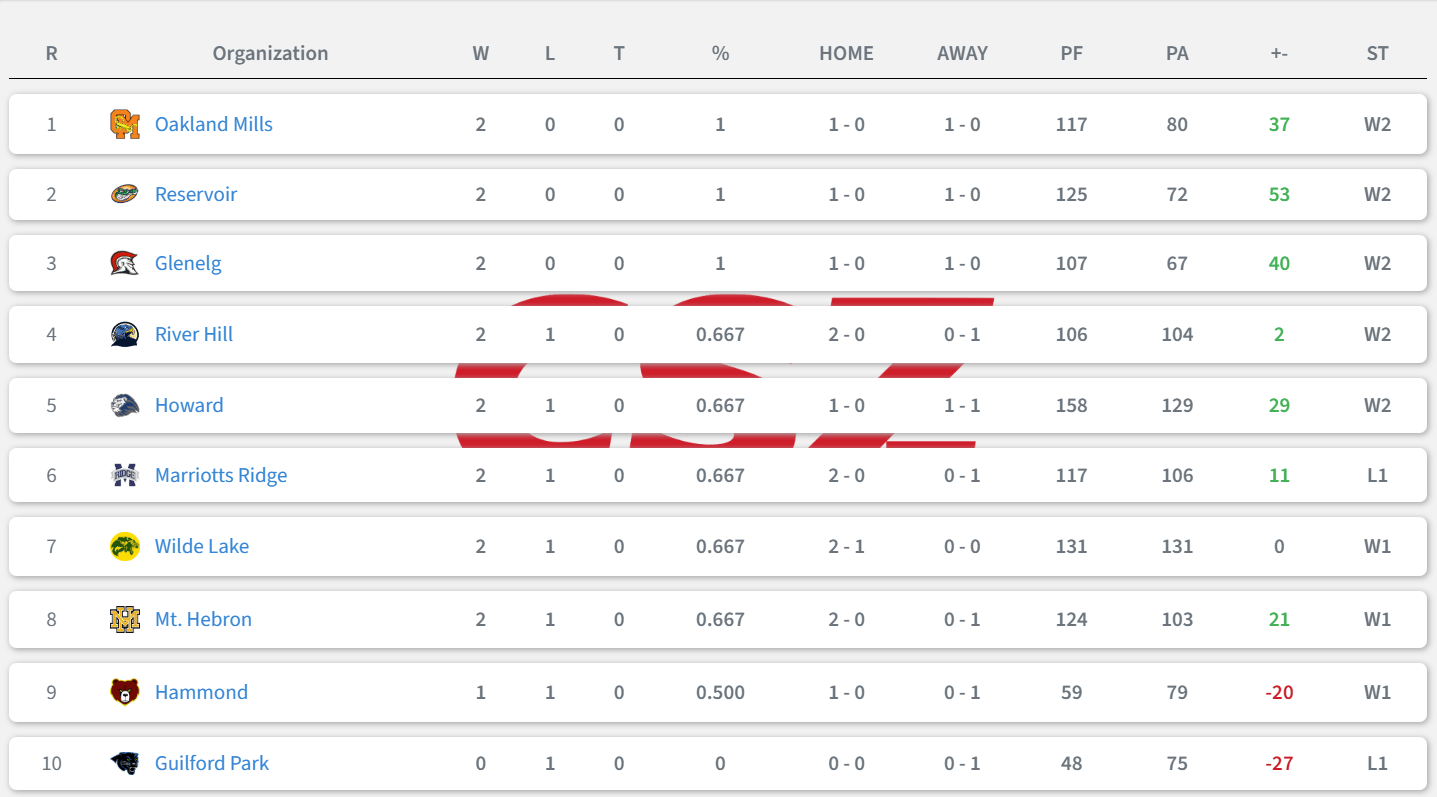This screenshot has width=1437, height=797.
Task: Click the ST streak column header
Action: pos(1377,53)
